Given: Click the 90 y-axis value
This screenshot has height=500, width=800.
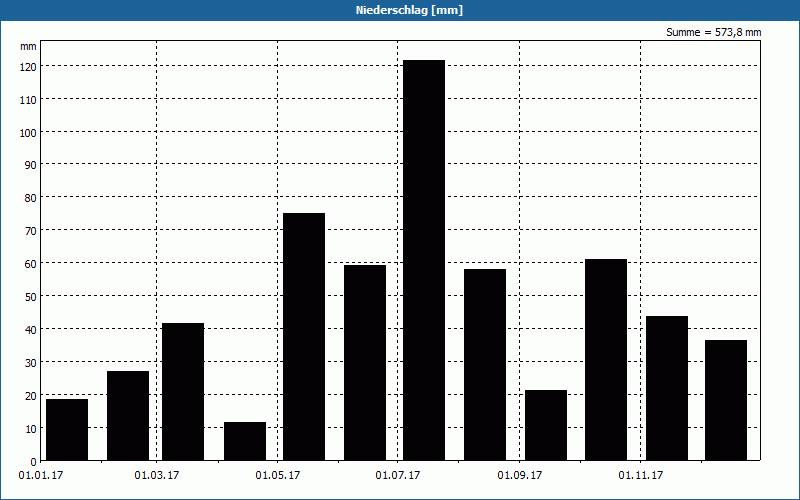Looking at the screenshot, I should pyautogui.click(x=31, y=165).
